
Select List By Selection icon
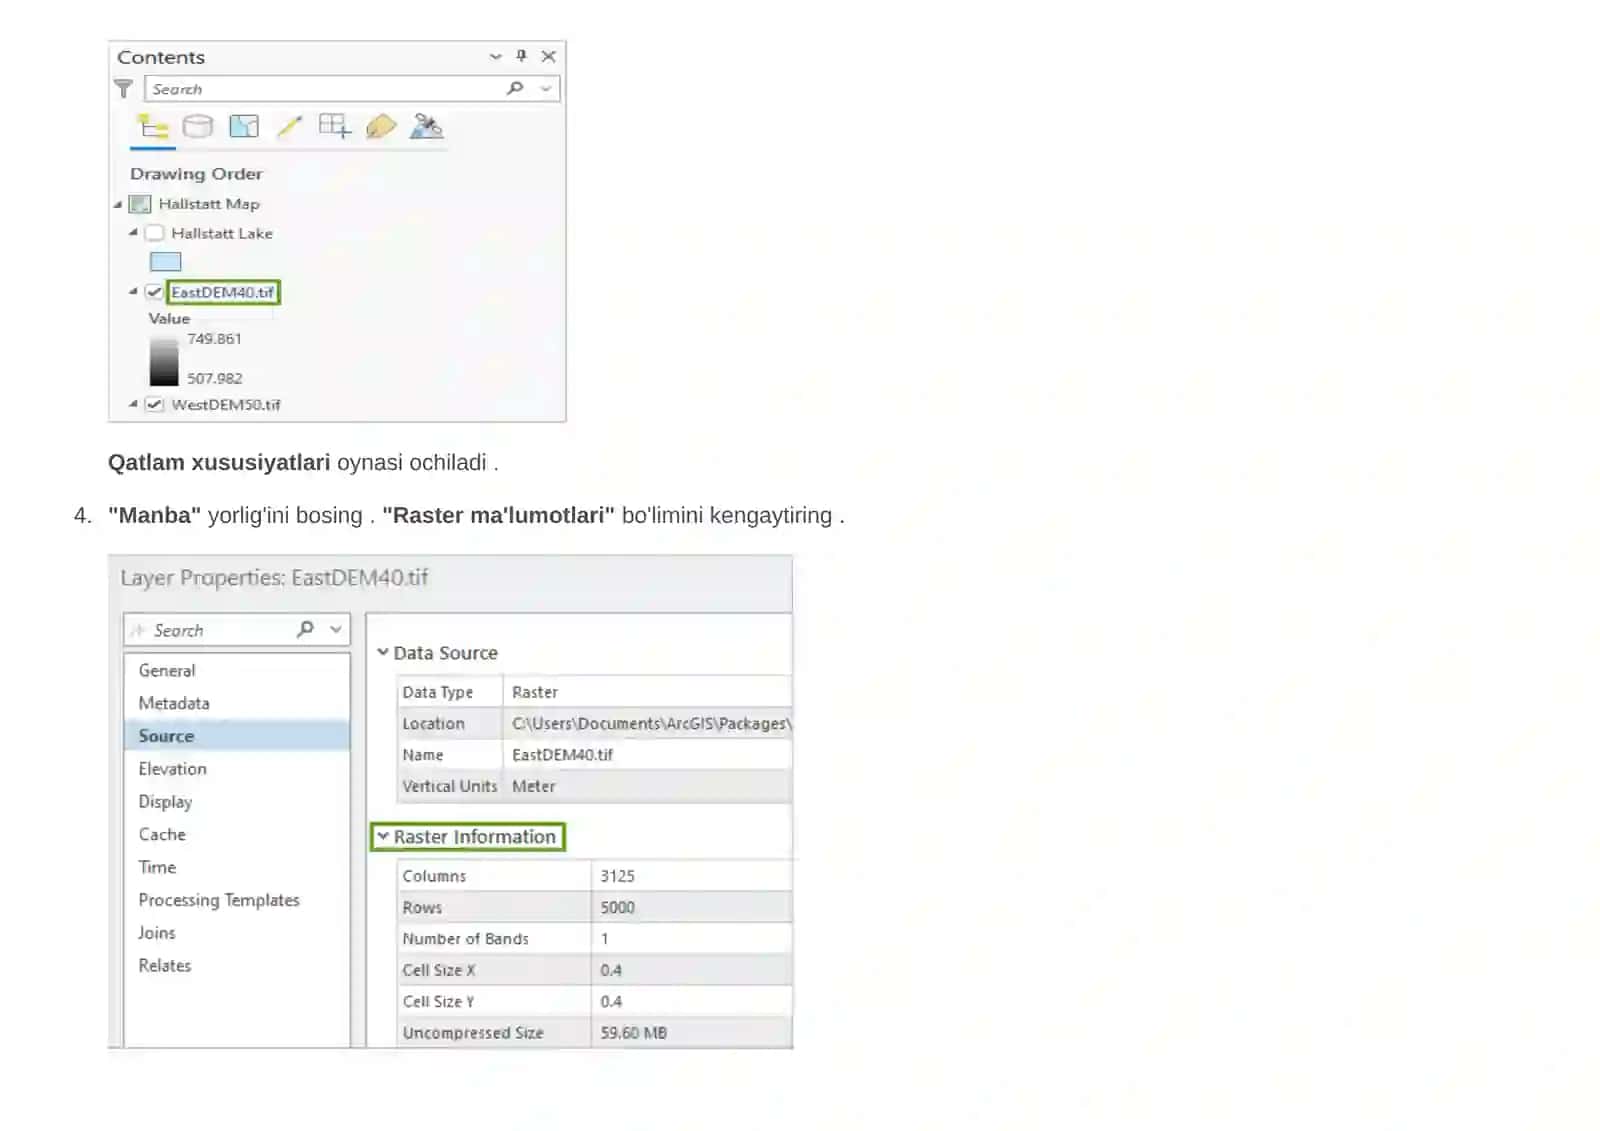click(x=244, y=126)
